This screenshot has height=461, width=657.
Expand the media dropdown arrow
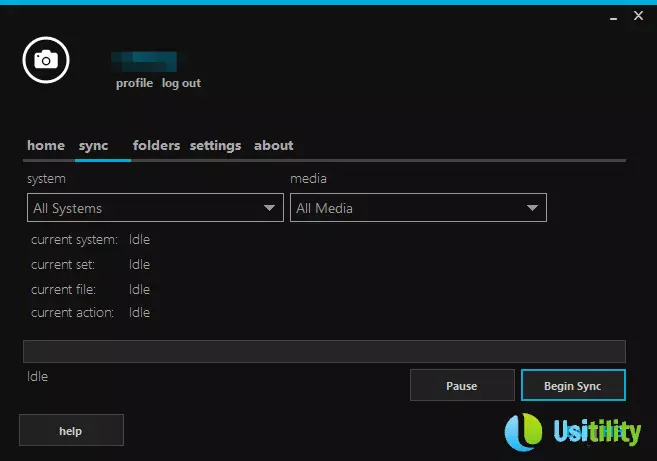[532, 208]
